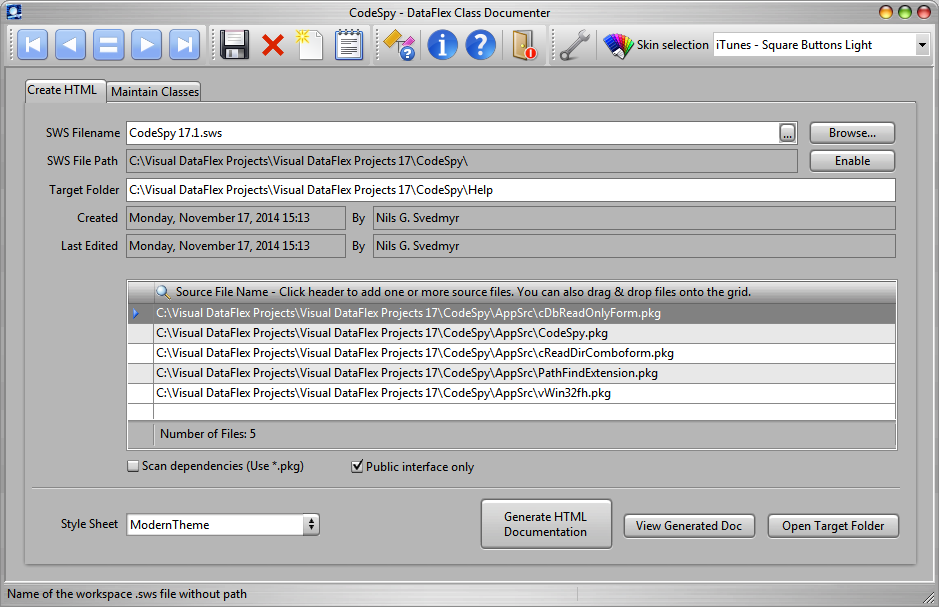Click Open Target Folder
Viewport: 939px width, 607px height.
(833, 526)
